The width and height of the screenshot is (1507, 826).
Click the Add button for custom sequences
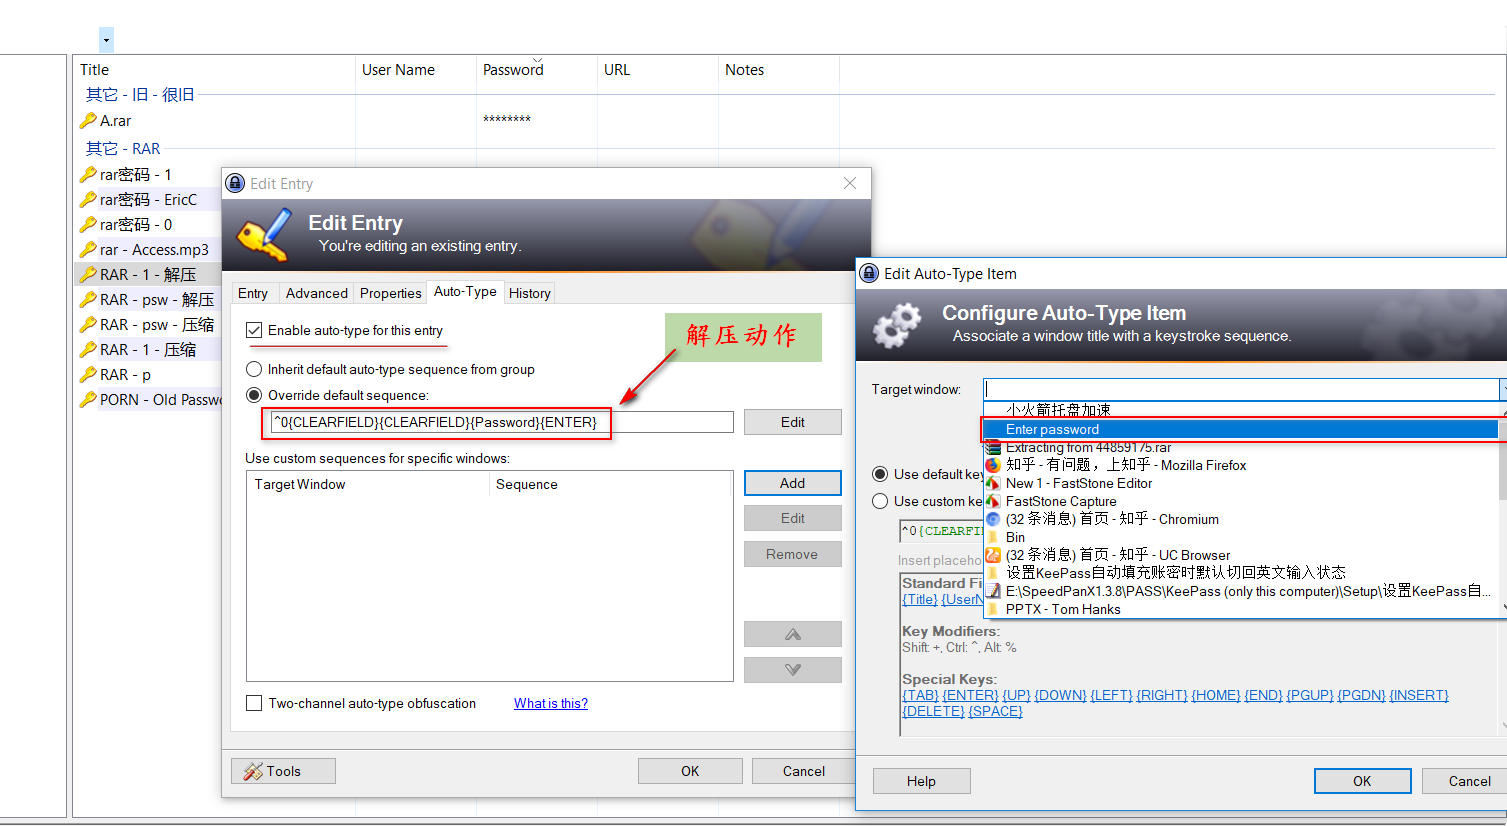(x=792, y=482)
